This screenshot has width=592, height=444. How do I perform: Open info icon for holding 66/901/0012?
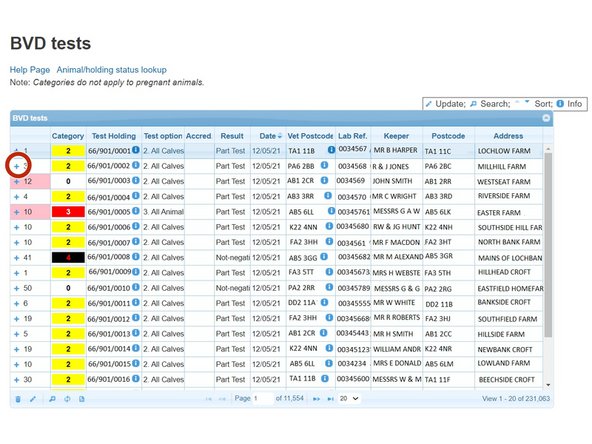(x=136, y=318)
